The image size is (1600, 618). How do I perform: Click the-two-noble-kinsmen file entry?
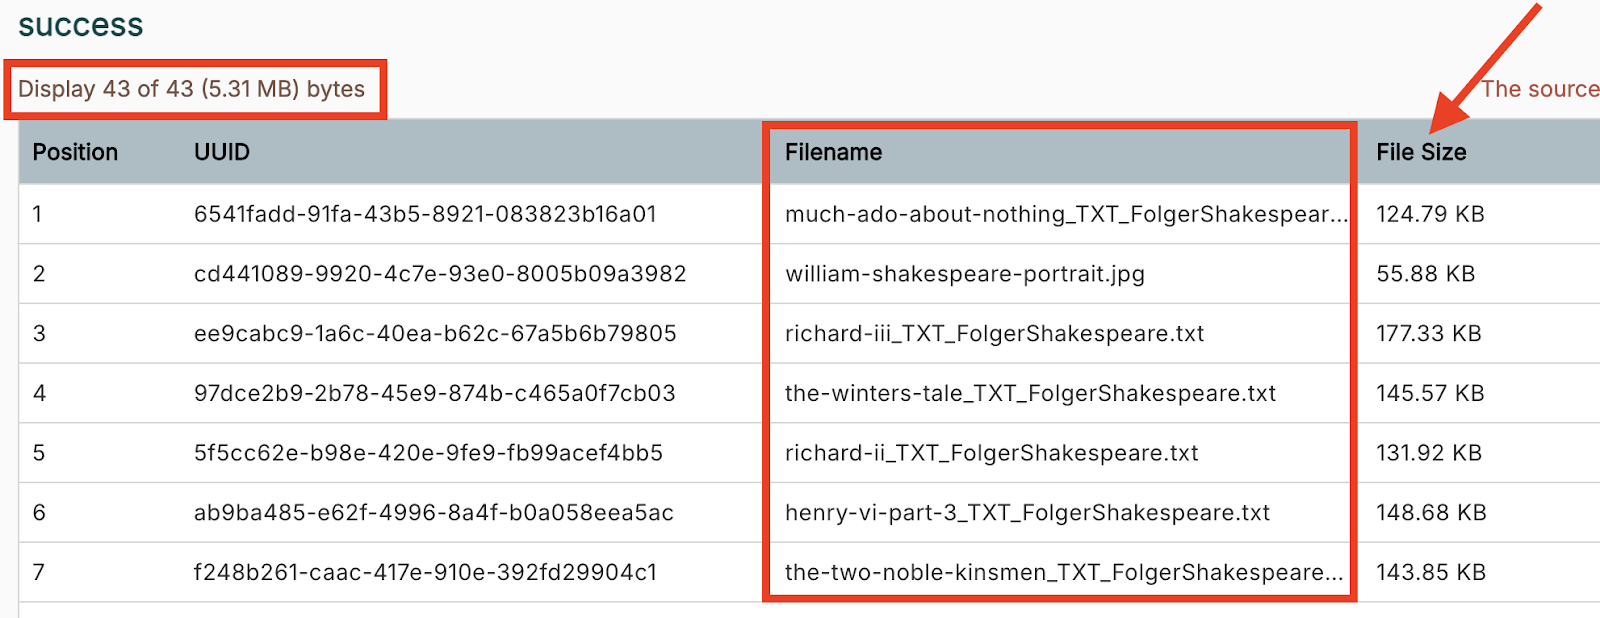[x=1063, y=572]
